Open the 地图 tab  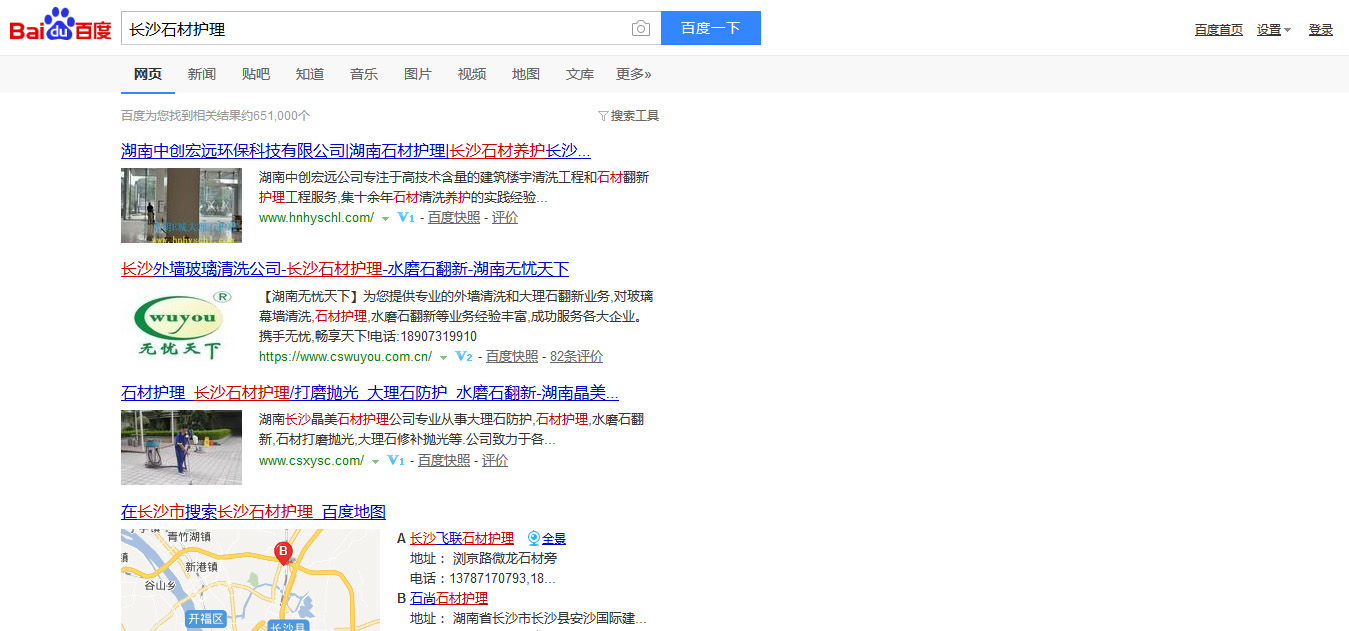tap(525, 73)
